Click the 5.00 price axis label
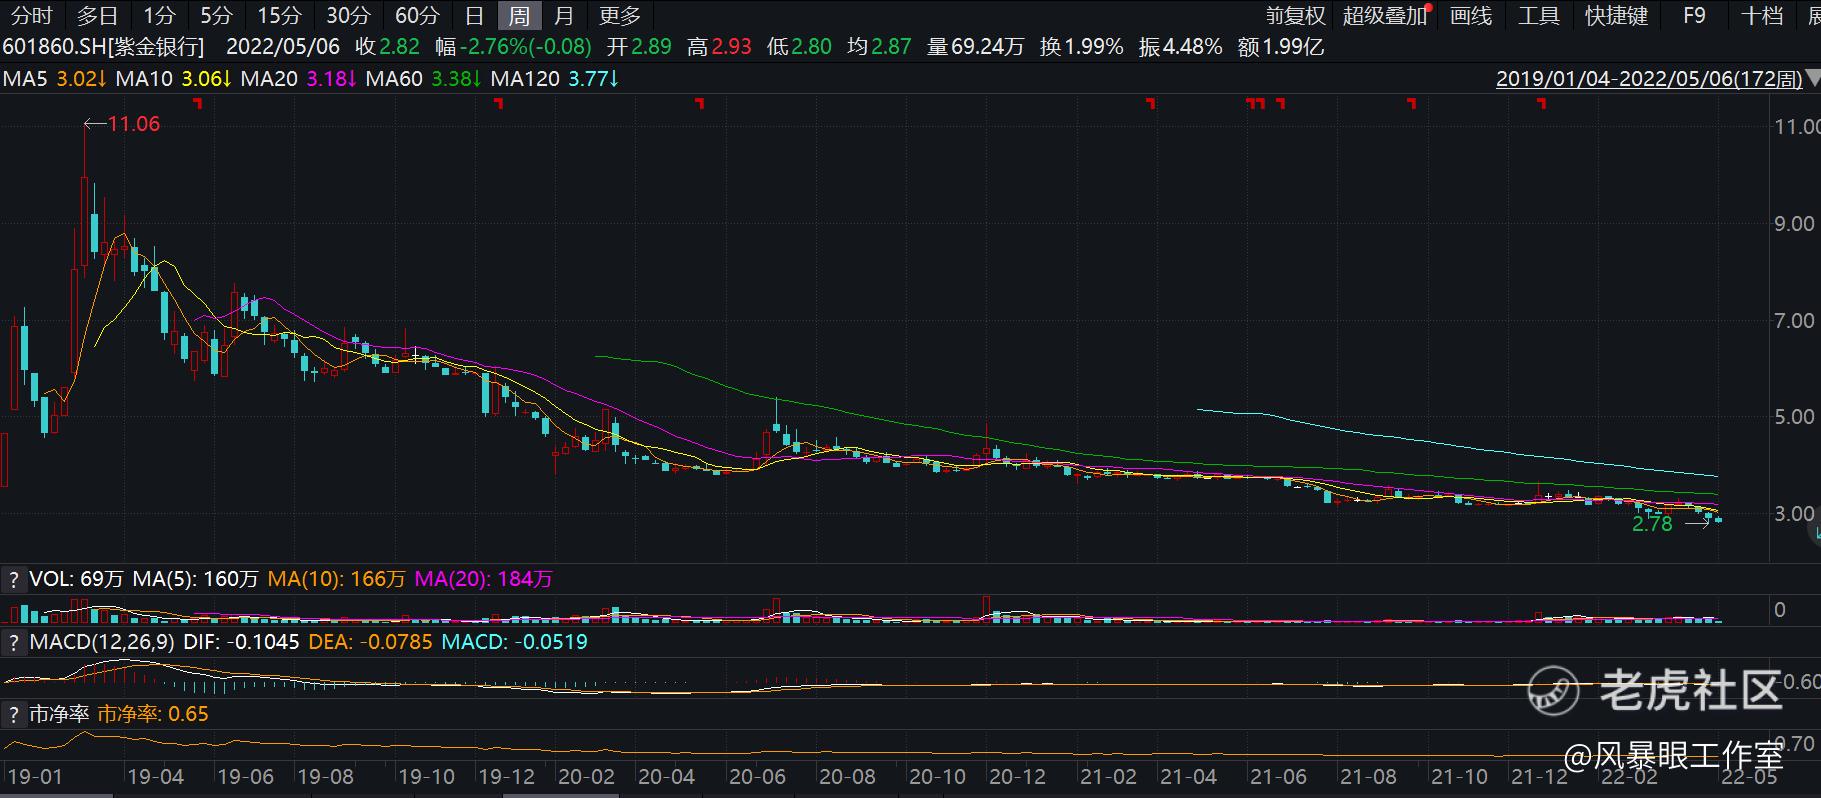Image resolution: width=1821 pixels, height=798 pixels. 1794,417
